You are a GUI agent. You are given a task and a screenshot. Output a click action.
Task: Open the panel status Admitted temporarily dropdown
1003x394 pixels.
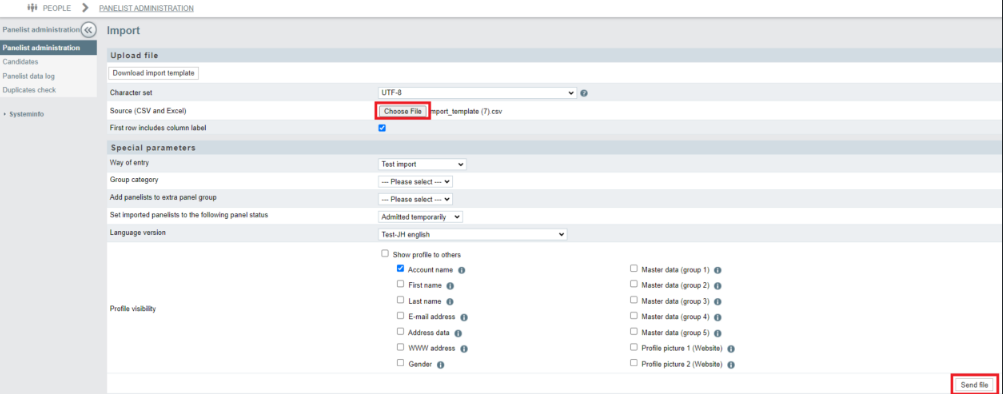420,217
